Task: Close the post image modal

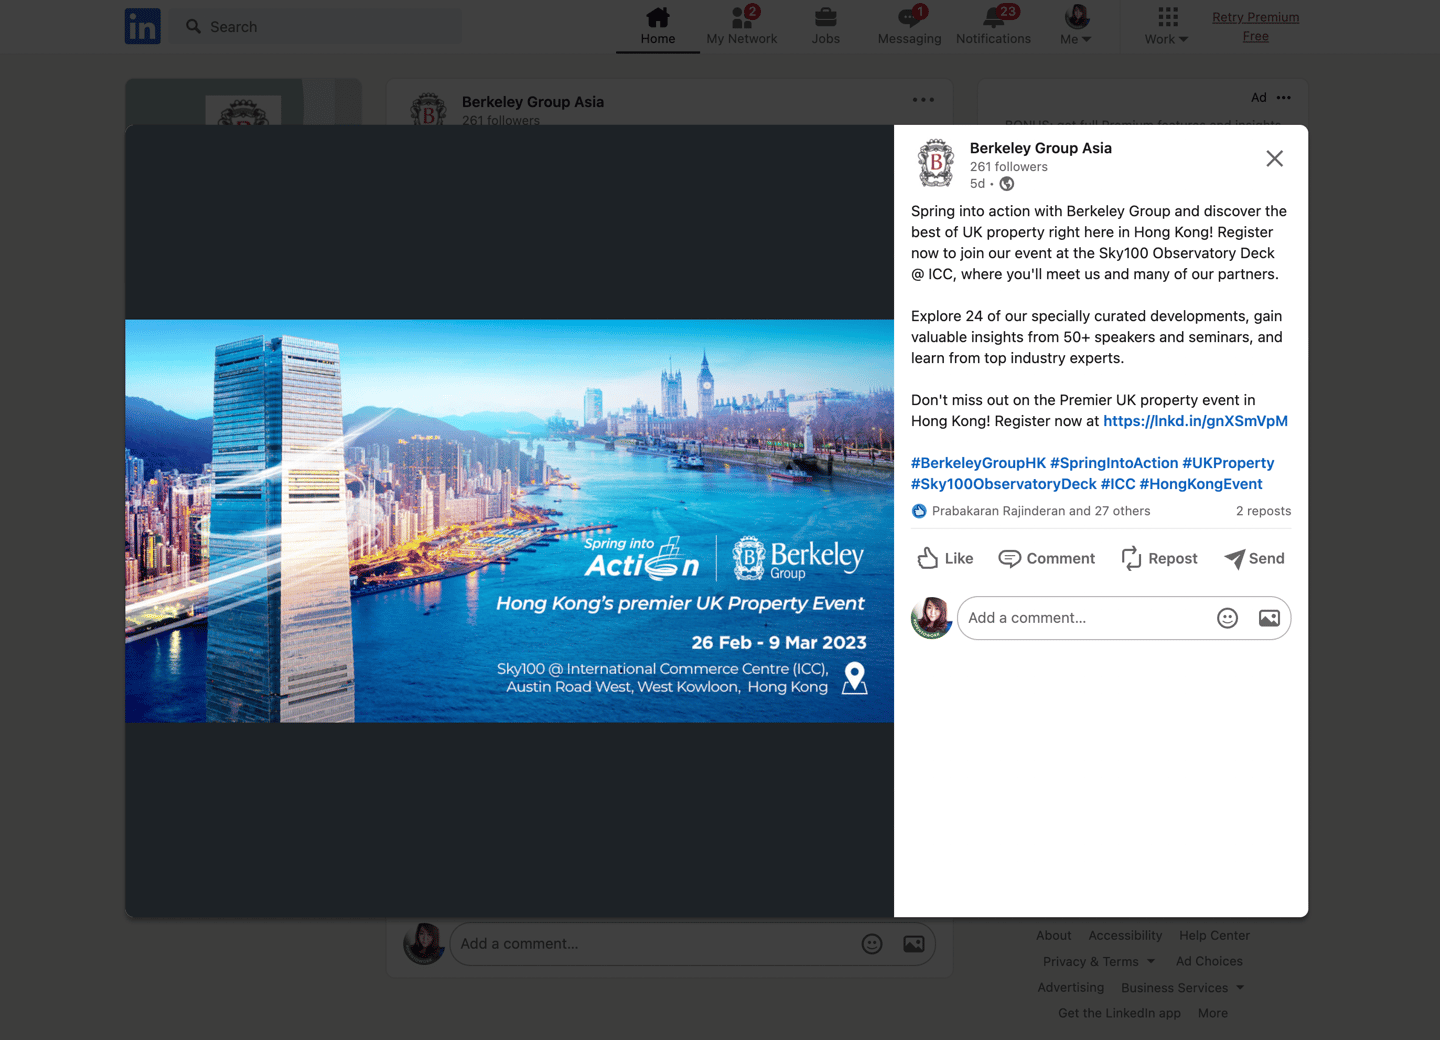Action: [x=1274, y=159]
